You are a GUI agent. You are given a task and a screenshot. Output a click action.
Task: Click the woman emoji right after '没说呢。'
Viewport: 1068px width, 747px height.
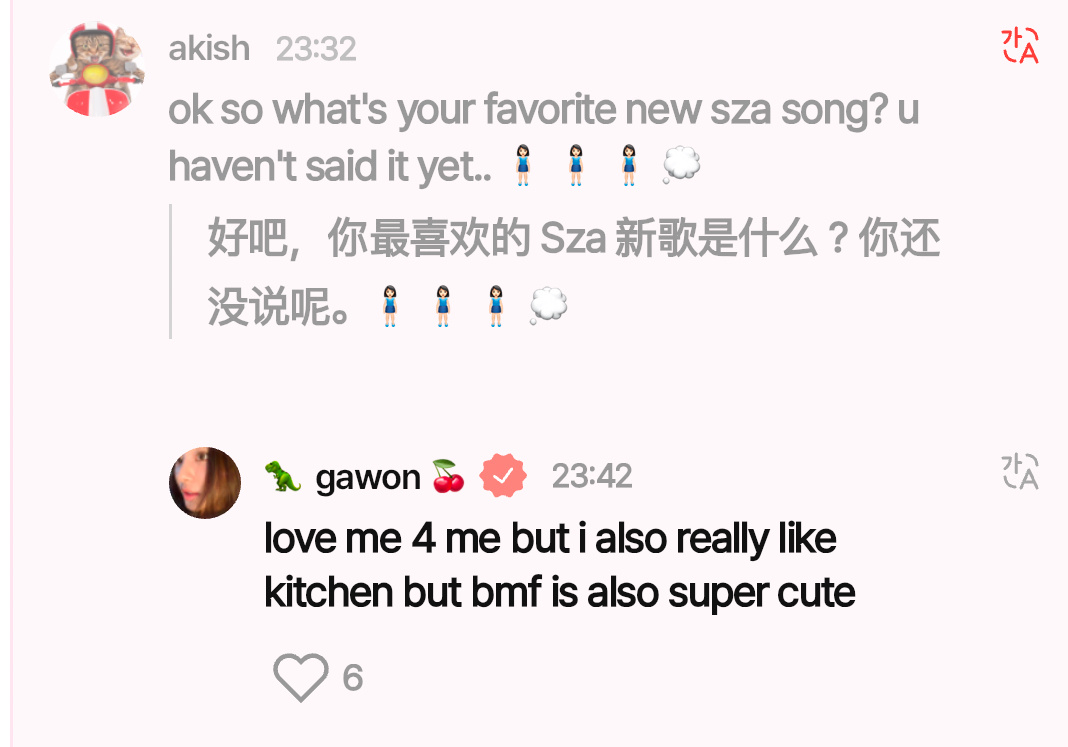[390, 306]
